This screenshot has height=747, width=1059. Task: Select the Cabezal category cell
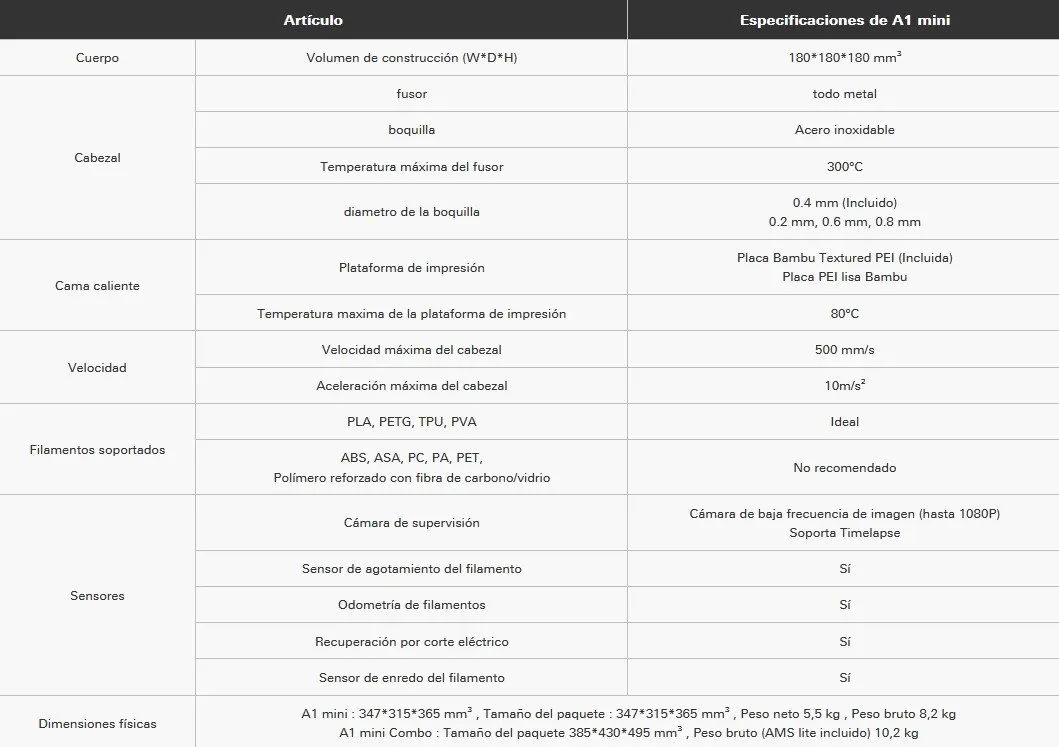click(97, 158)
